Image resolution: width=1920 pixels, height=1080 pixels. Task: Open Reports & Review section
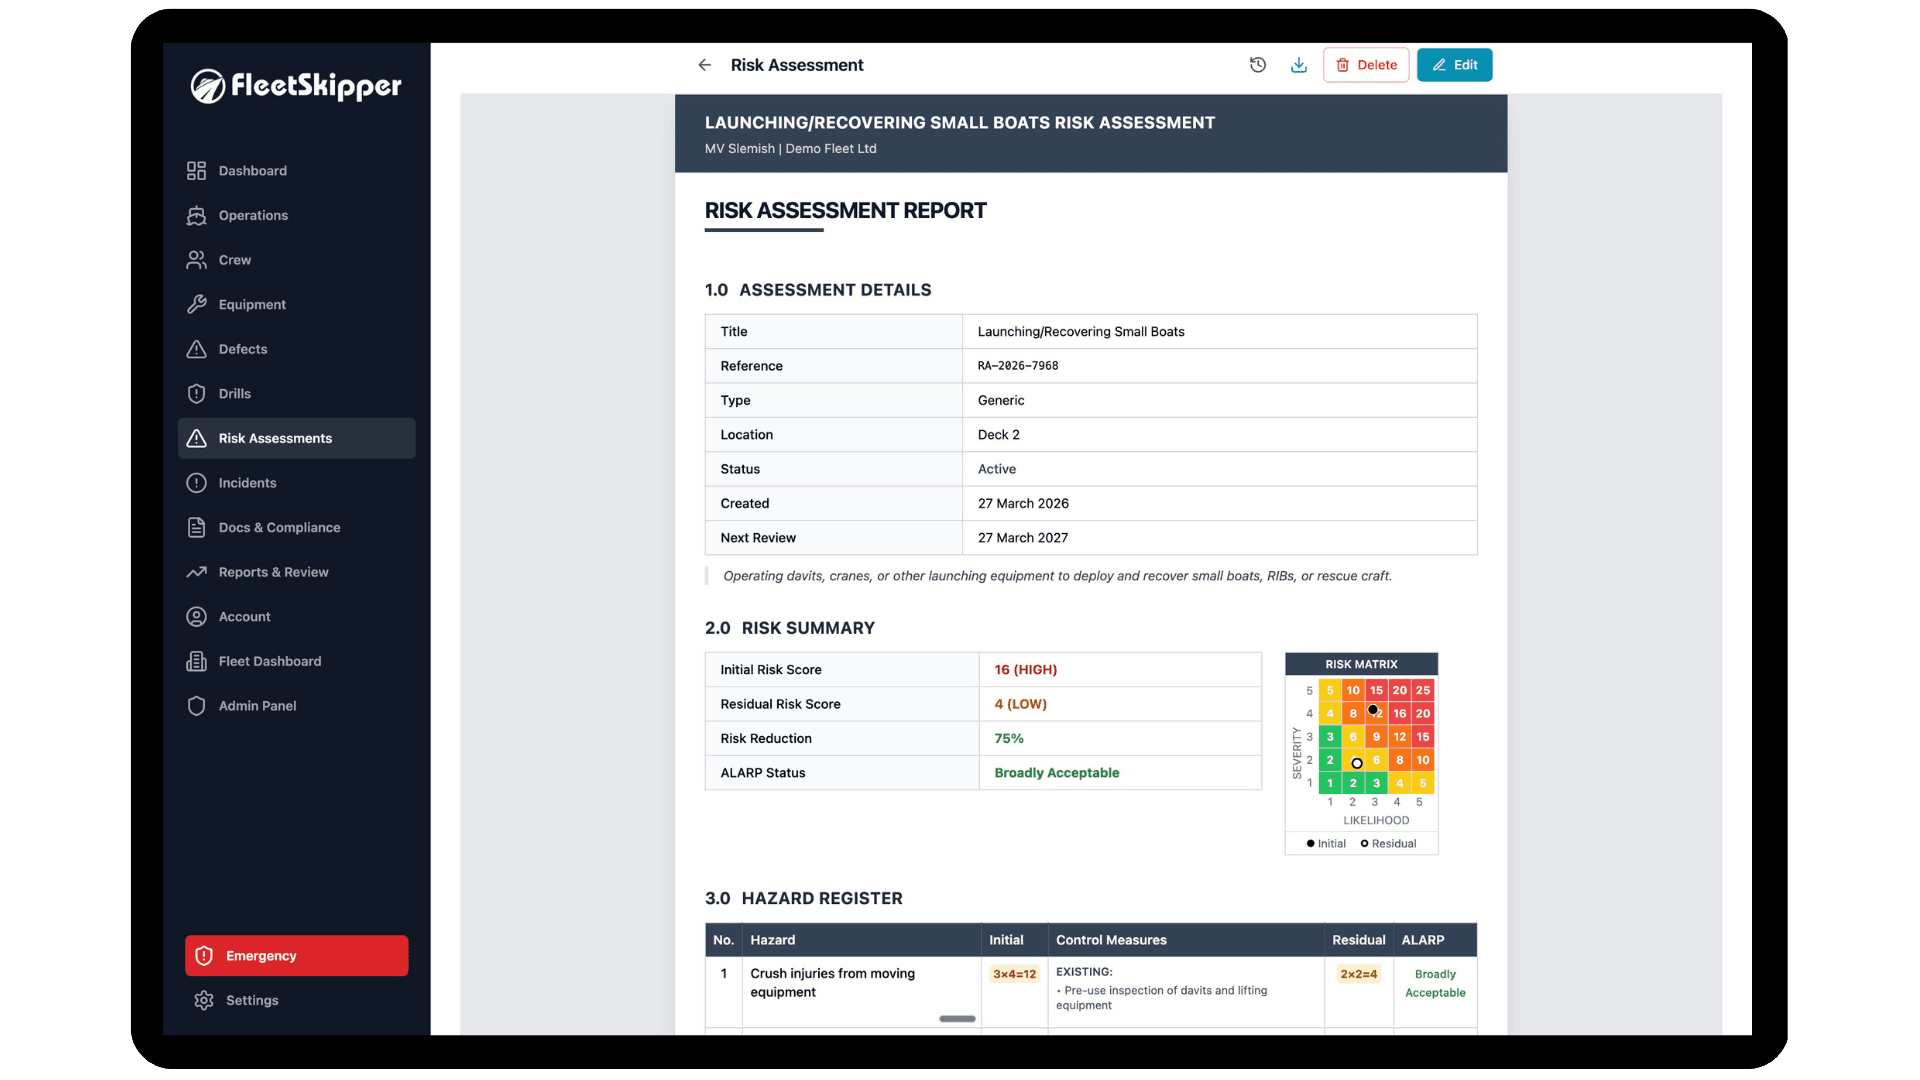pos(297,572)
